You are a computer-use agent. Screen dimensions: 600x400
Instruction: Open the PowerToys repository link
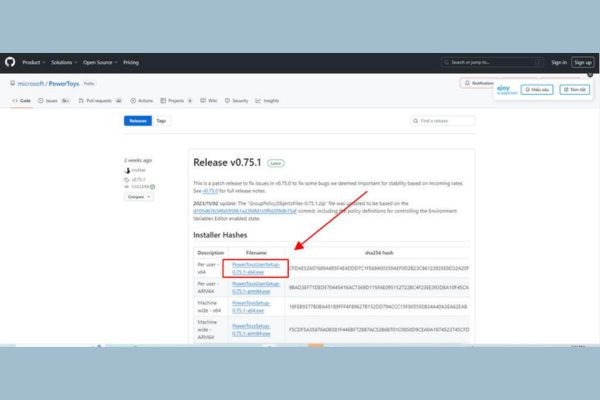64,83
